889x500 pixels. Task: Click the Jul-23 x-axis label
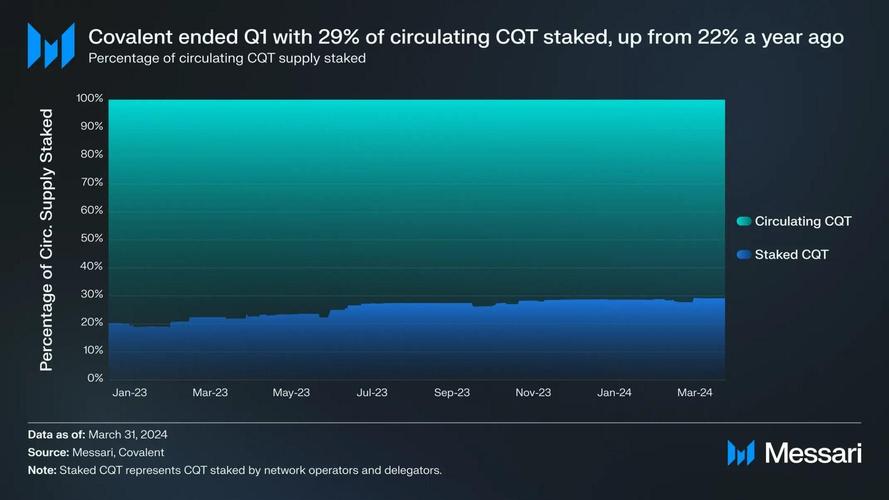click(x=372, y=392)
